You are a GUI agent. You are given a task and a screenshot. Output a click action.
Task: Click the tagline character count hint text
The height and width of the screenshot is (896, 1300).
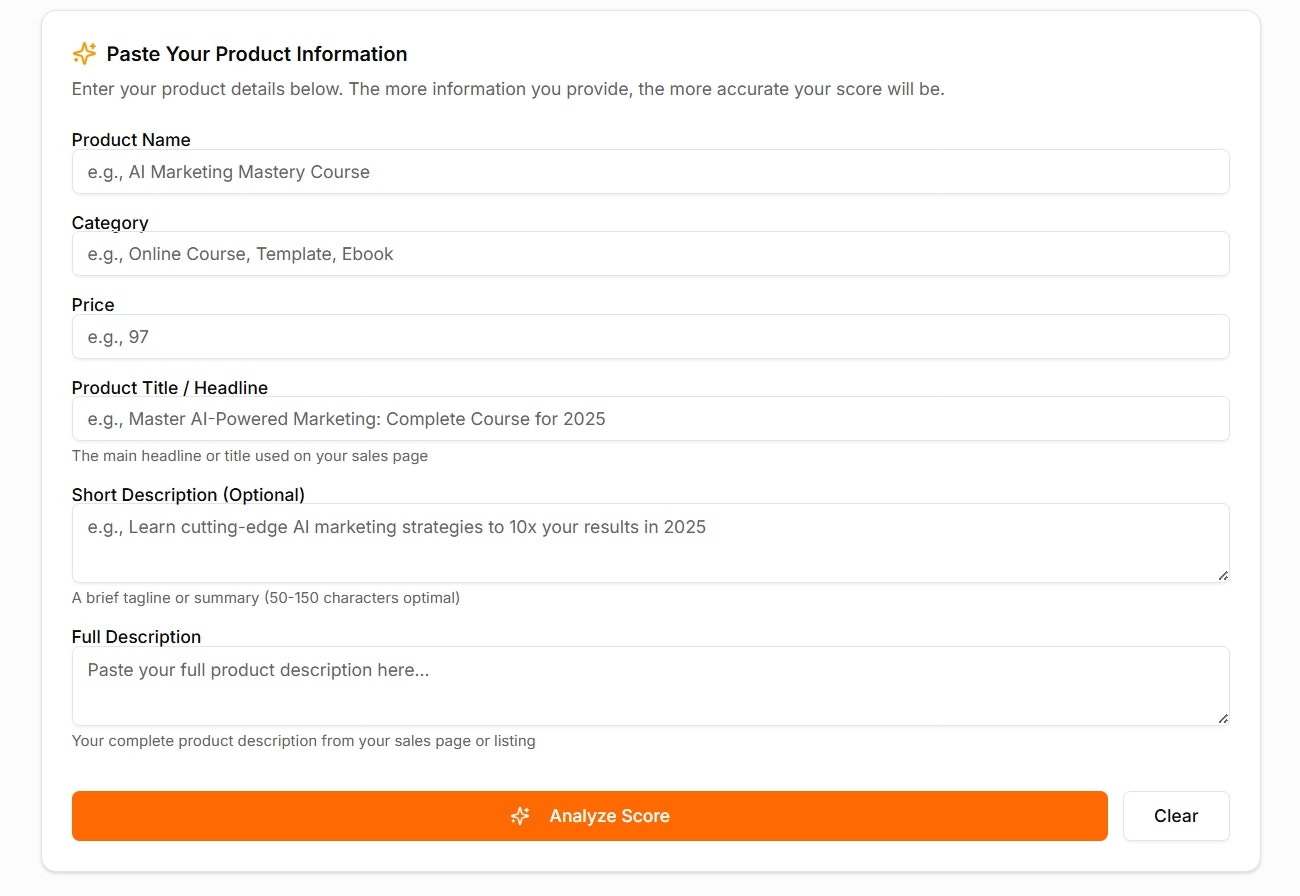[265, 598]
